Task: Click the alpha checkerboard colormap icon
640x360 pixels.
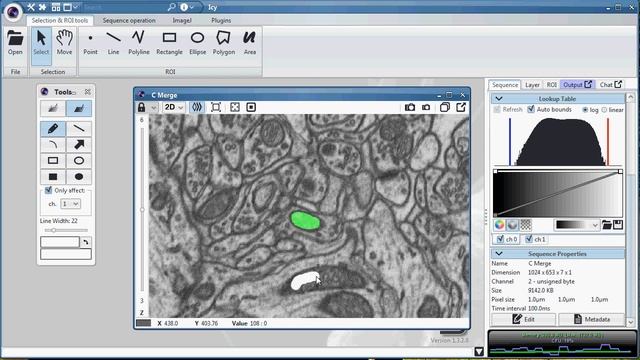Action: (x=526, y=225)
